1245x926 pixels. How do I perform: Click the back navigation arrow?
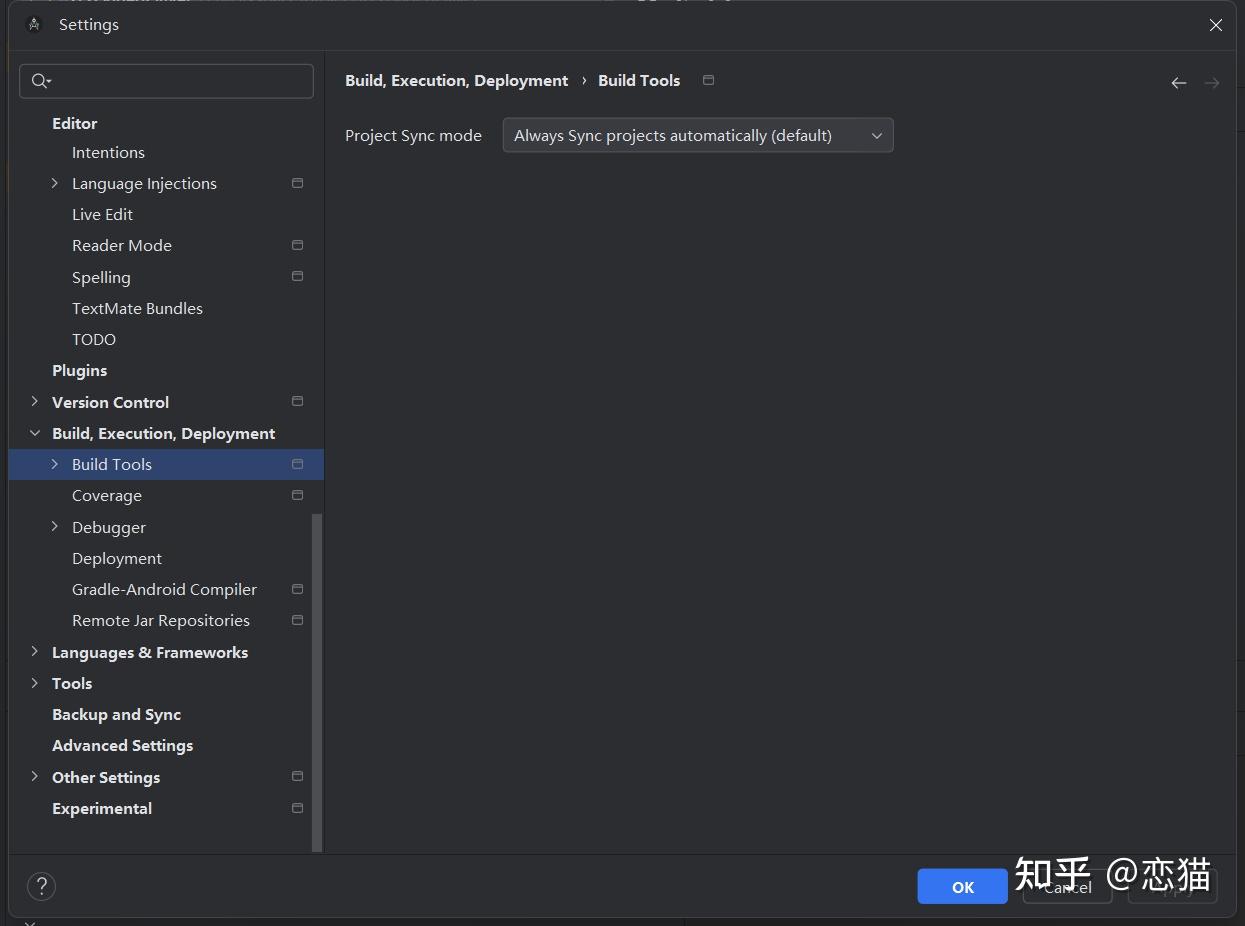(x=1178, y=83)
